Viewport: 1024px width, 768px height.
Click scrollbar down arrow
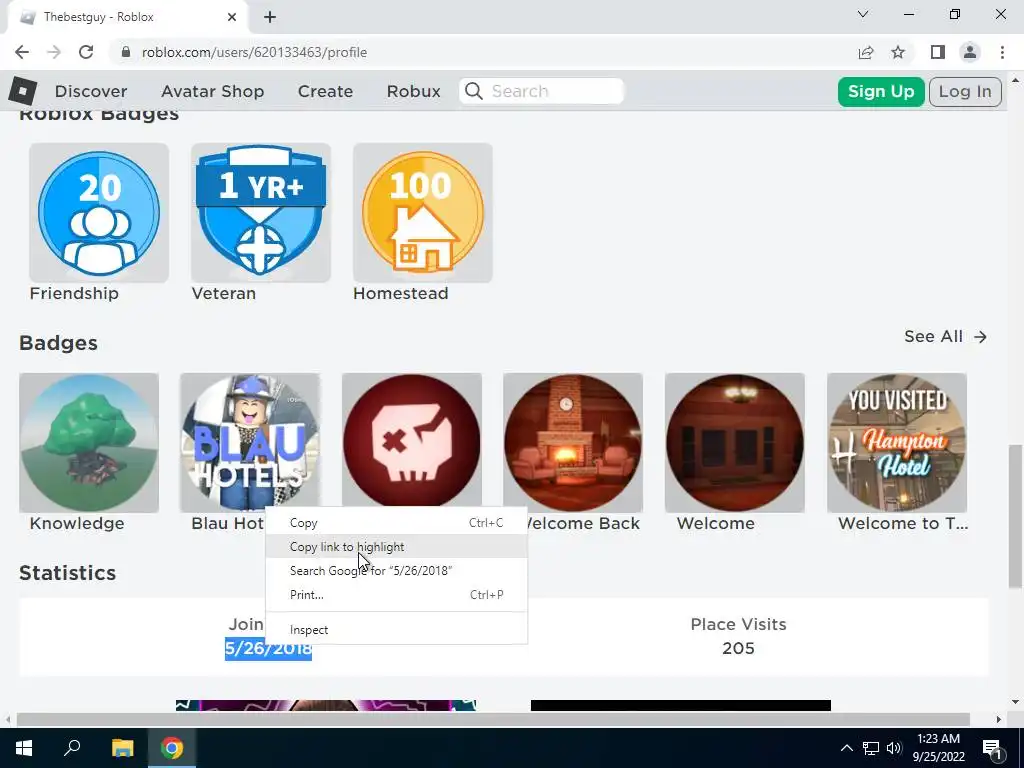[x=1015, y=703]
